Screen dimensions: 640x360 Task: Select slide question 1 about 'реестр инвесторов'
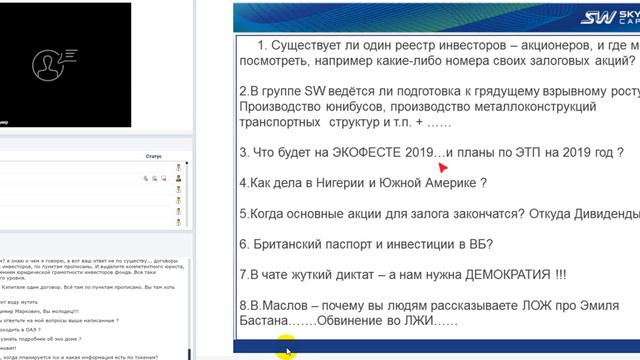click(440, 53)
